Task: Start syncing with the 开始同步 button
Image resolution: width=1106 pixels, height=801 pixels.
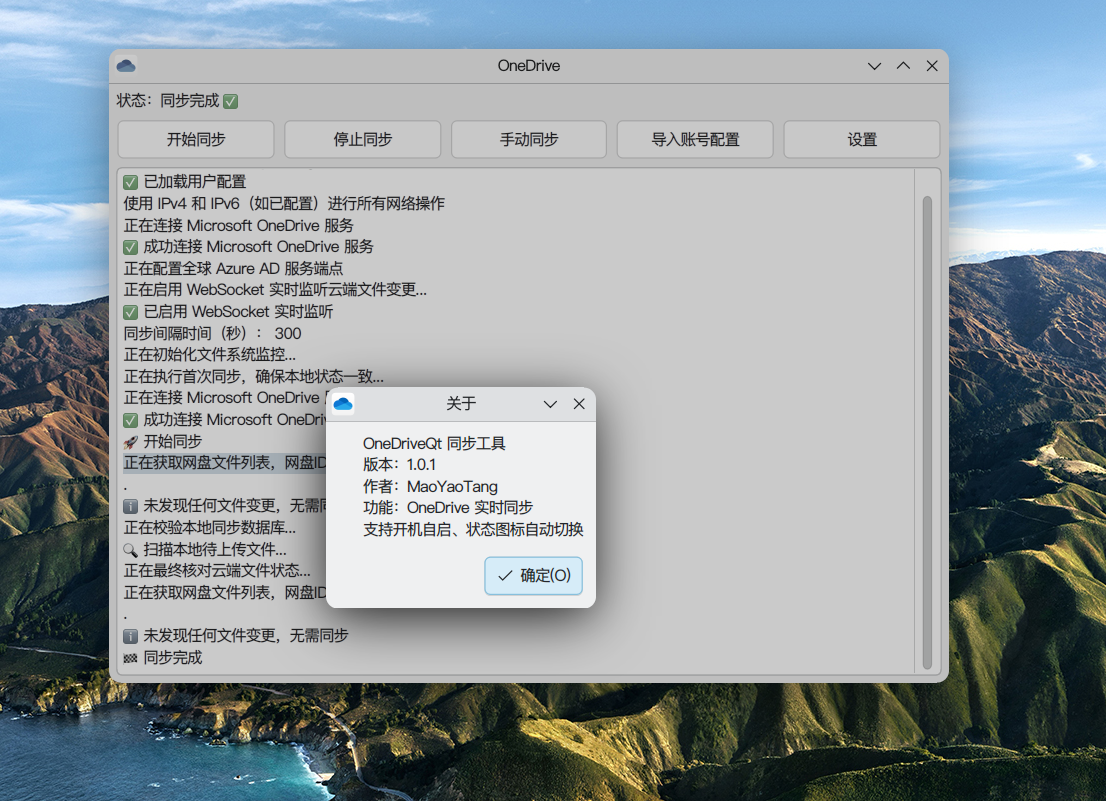Action: [196, 140]
